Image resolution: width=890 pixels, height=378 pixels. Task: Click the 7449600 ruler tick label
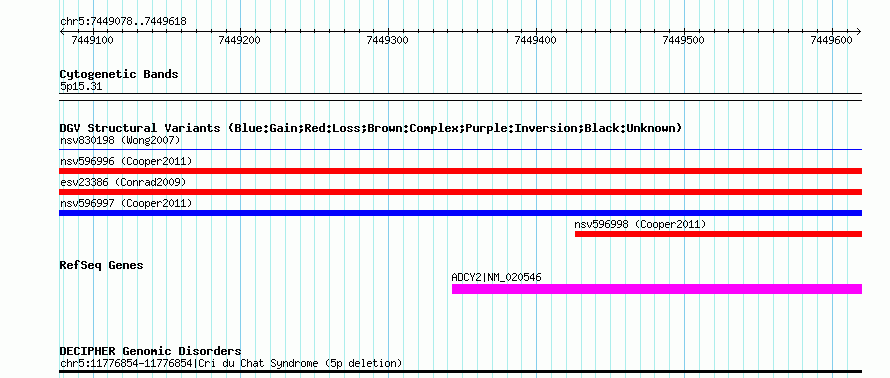tap(831, 40)
